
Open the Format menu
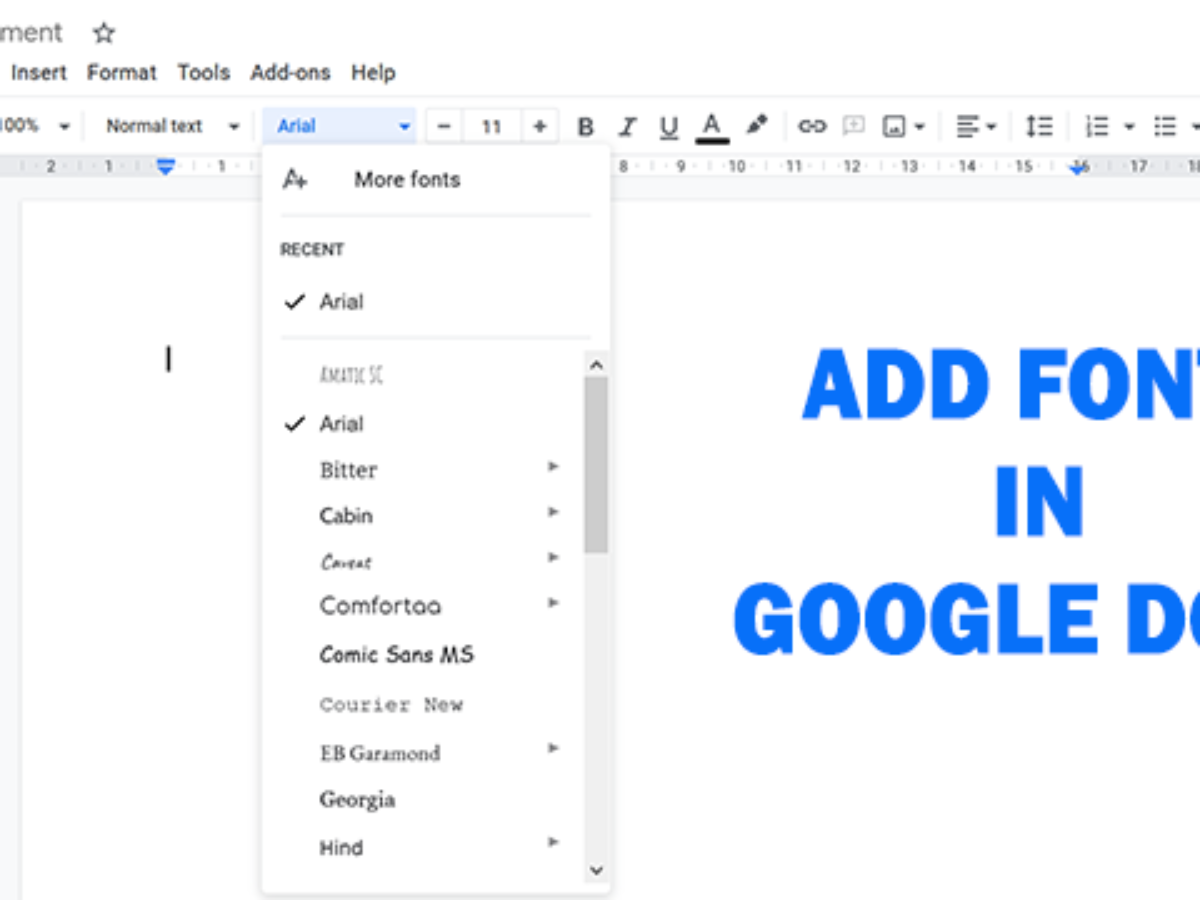tap(122, 73)
